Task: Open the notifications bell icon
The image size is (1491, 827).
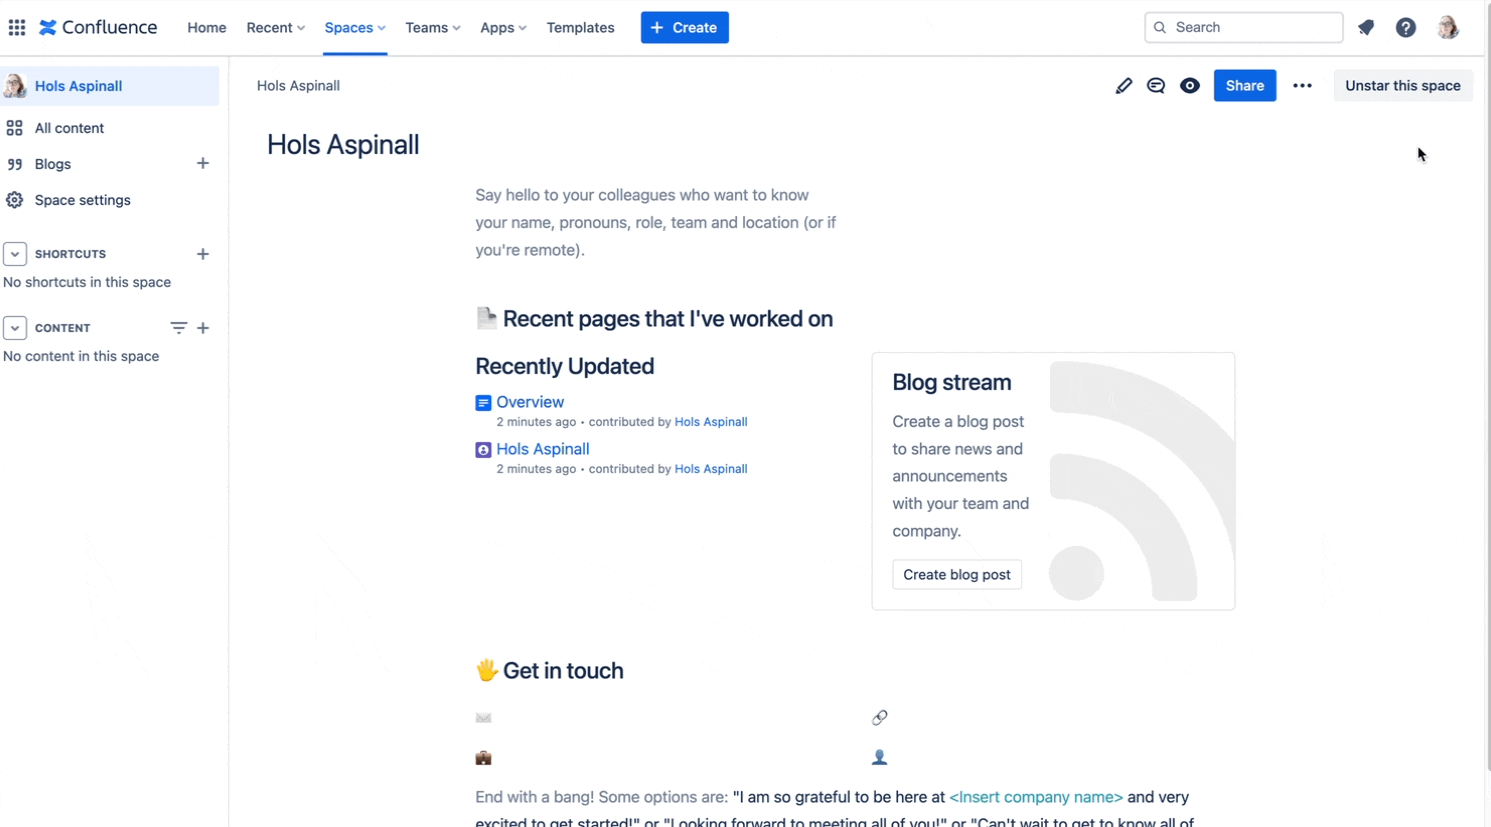Action: pyautogui.click(x=1366, y=27)
